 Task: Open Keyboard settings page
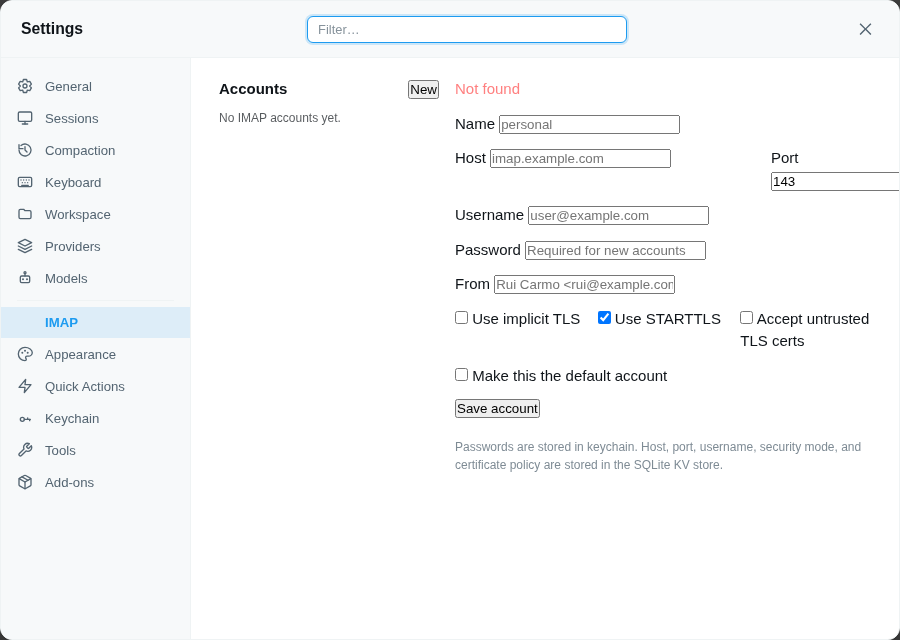coord(95,183)
